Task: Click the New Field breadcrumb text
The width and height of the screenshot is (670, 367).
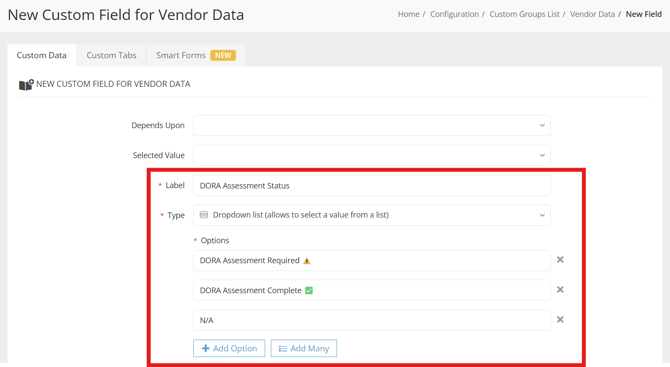Action: [644, 14]
